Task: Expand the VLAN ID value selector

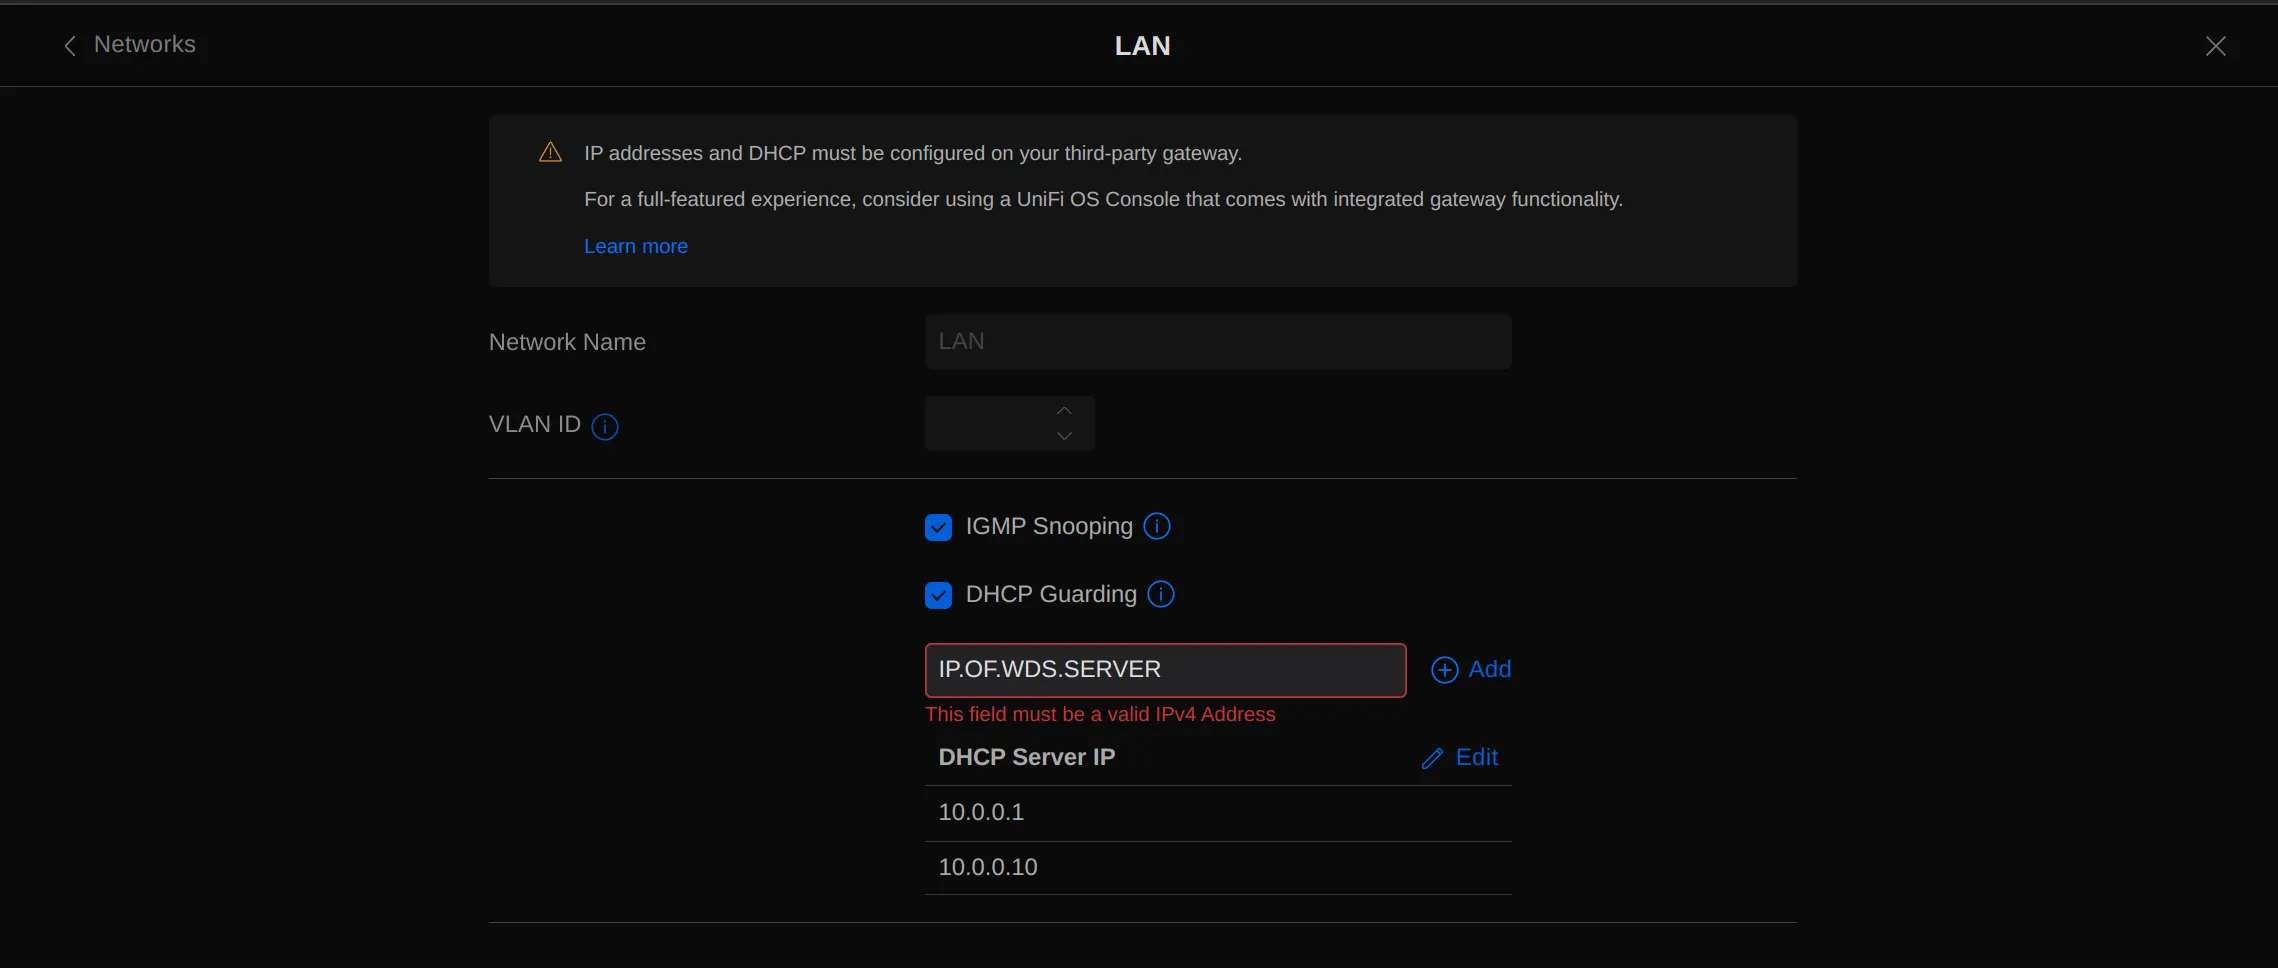Action: 1000,423
